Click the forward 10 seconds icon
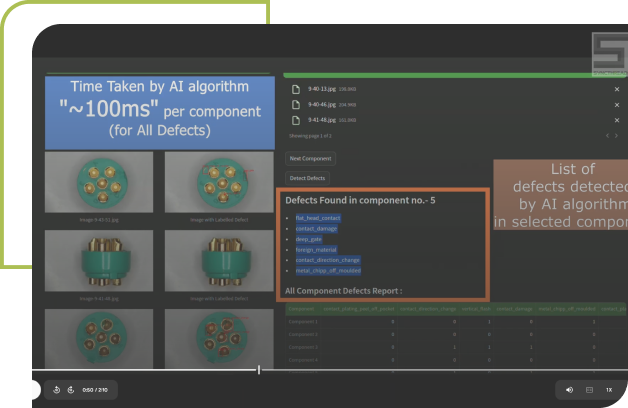 coord(70,389)
